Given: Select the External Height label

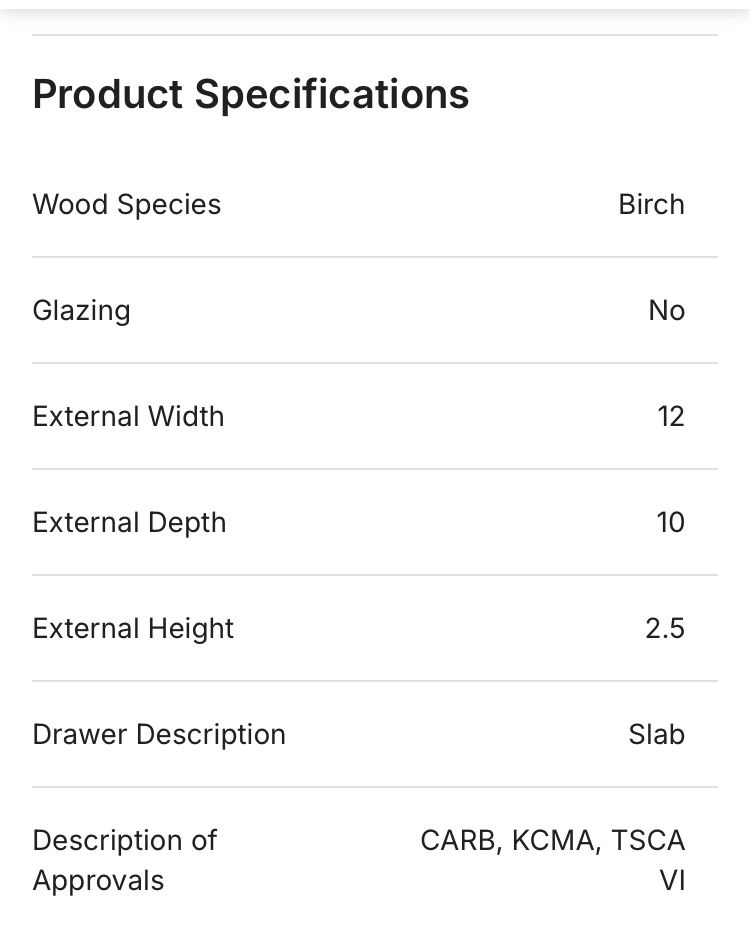Looking at the screenshot, I should point(133,629).
